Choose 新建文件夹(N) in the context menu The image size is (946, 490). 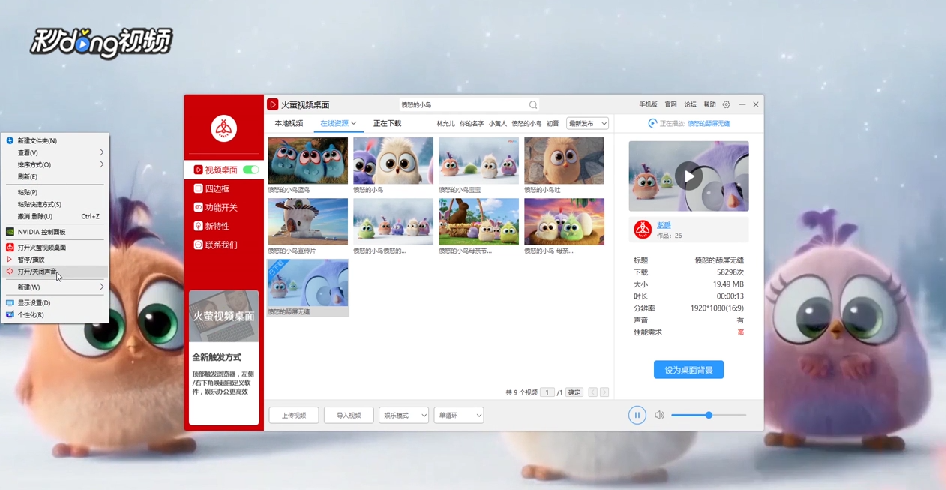[55, 141]
